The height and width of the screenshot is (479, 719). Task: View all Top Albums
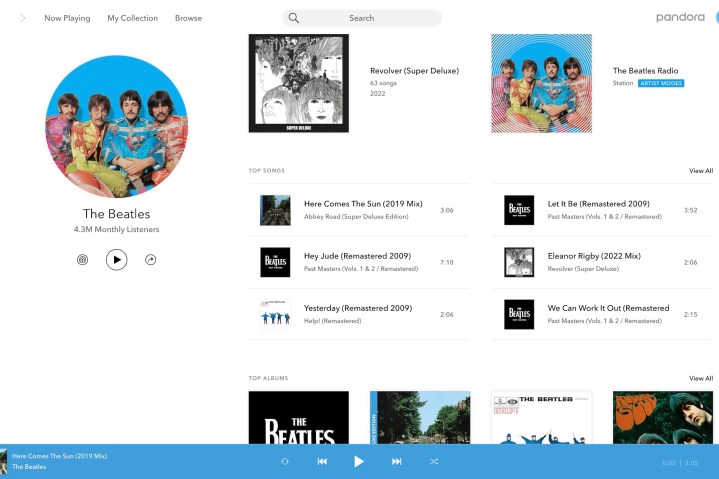(700, 379)
